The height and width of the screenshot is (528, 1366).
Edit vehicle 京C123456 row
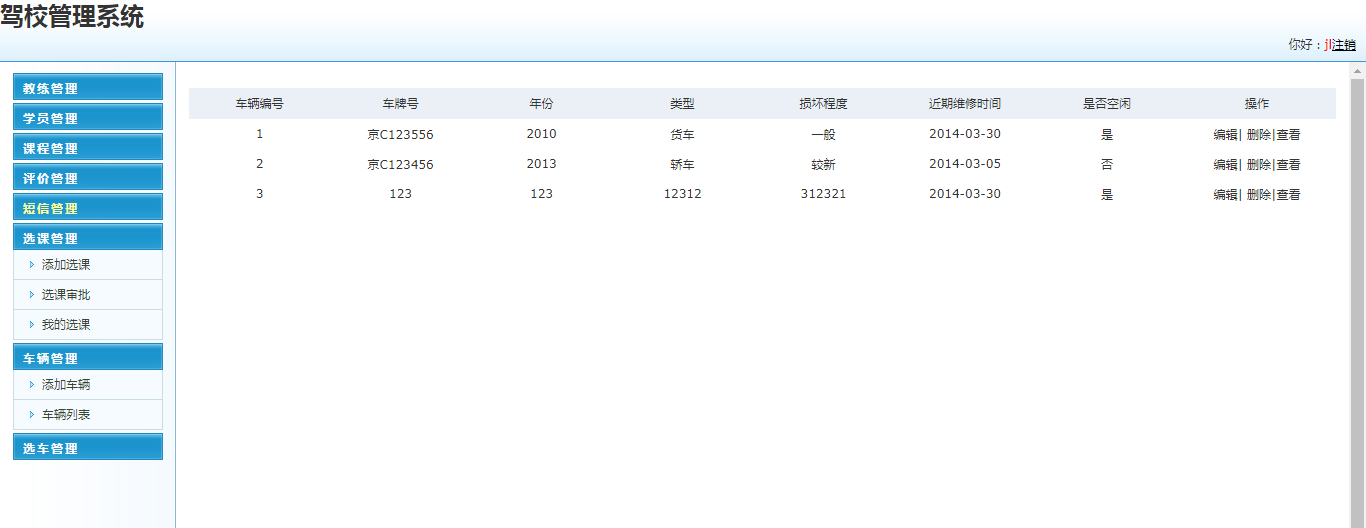coord(1225,165)
